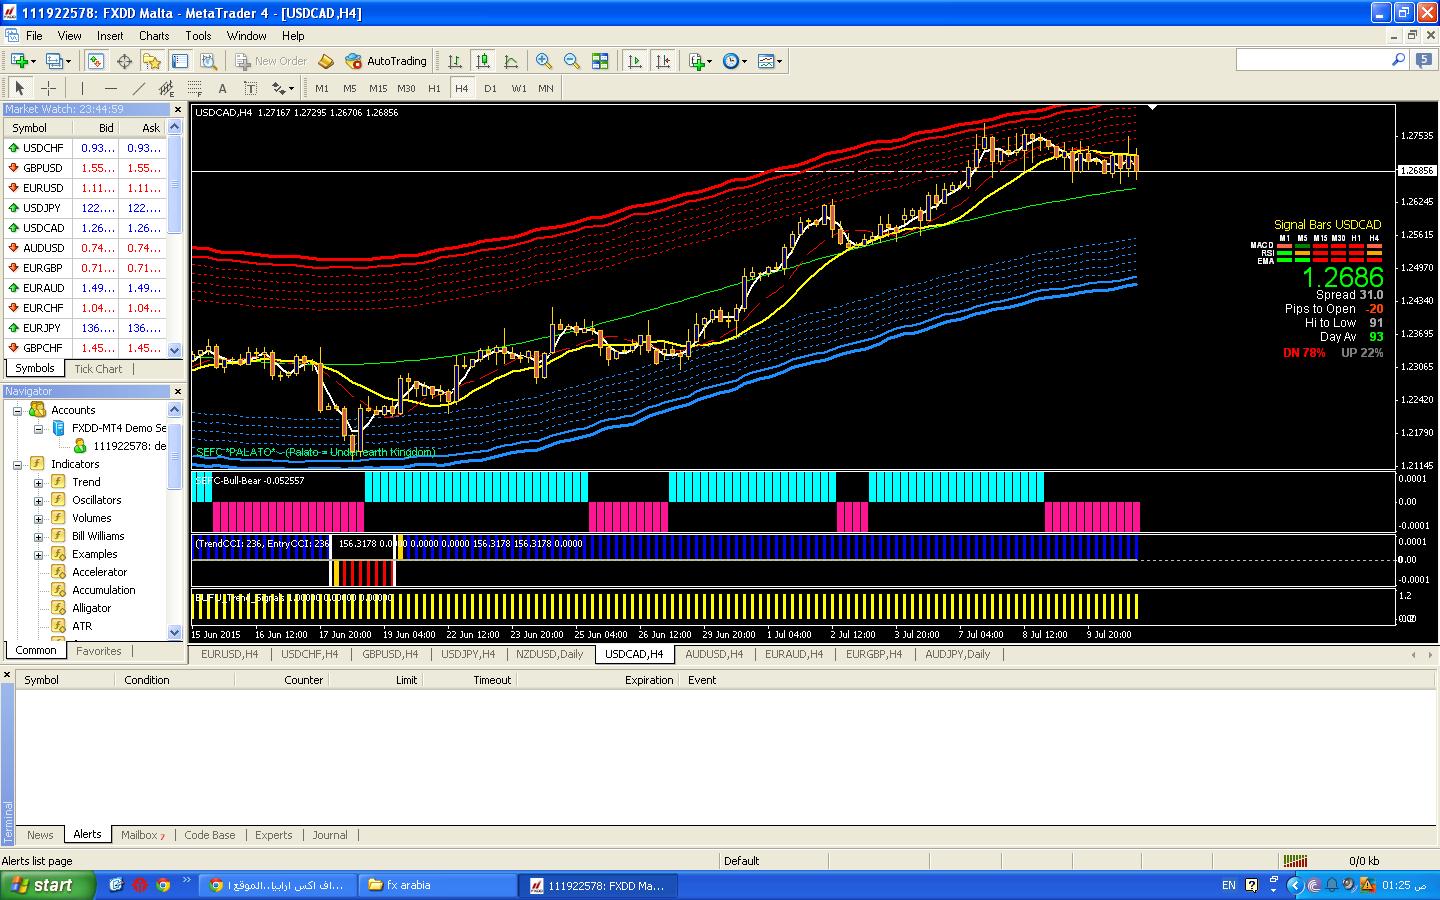Click the Market Watch vertical scrollbar
This screenshot has height=900, width=1440.
[x=175, y=238]
